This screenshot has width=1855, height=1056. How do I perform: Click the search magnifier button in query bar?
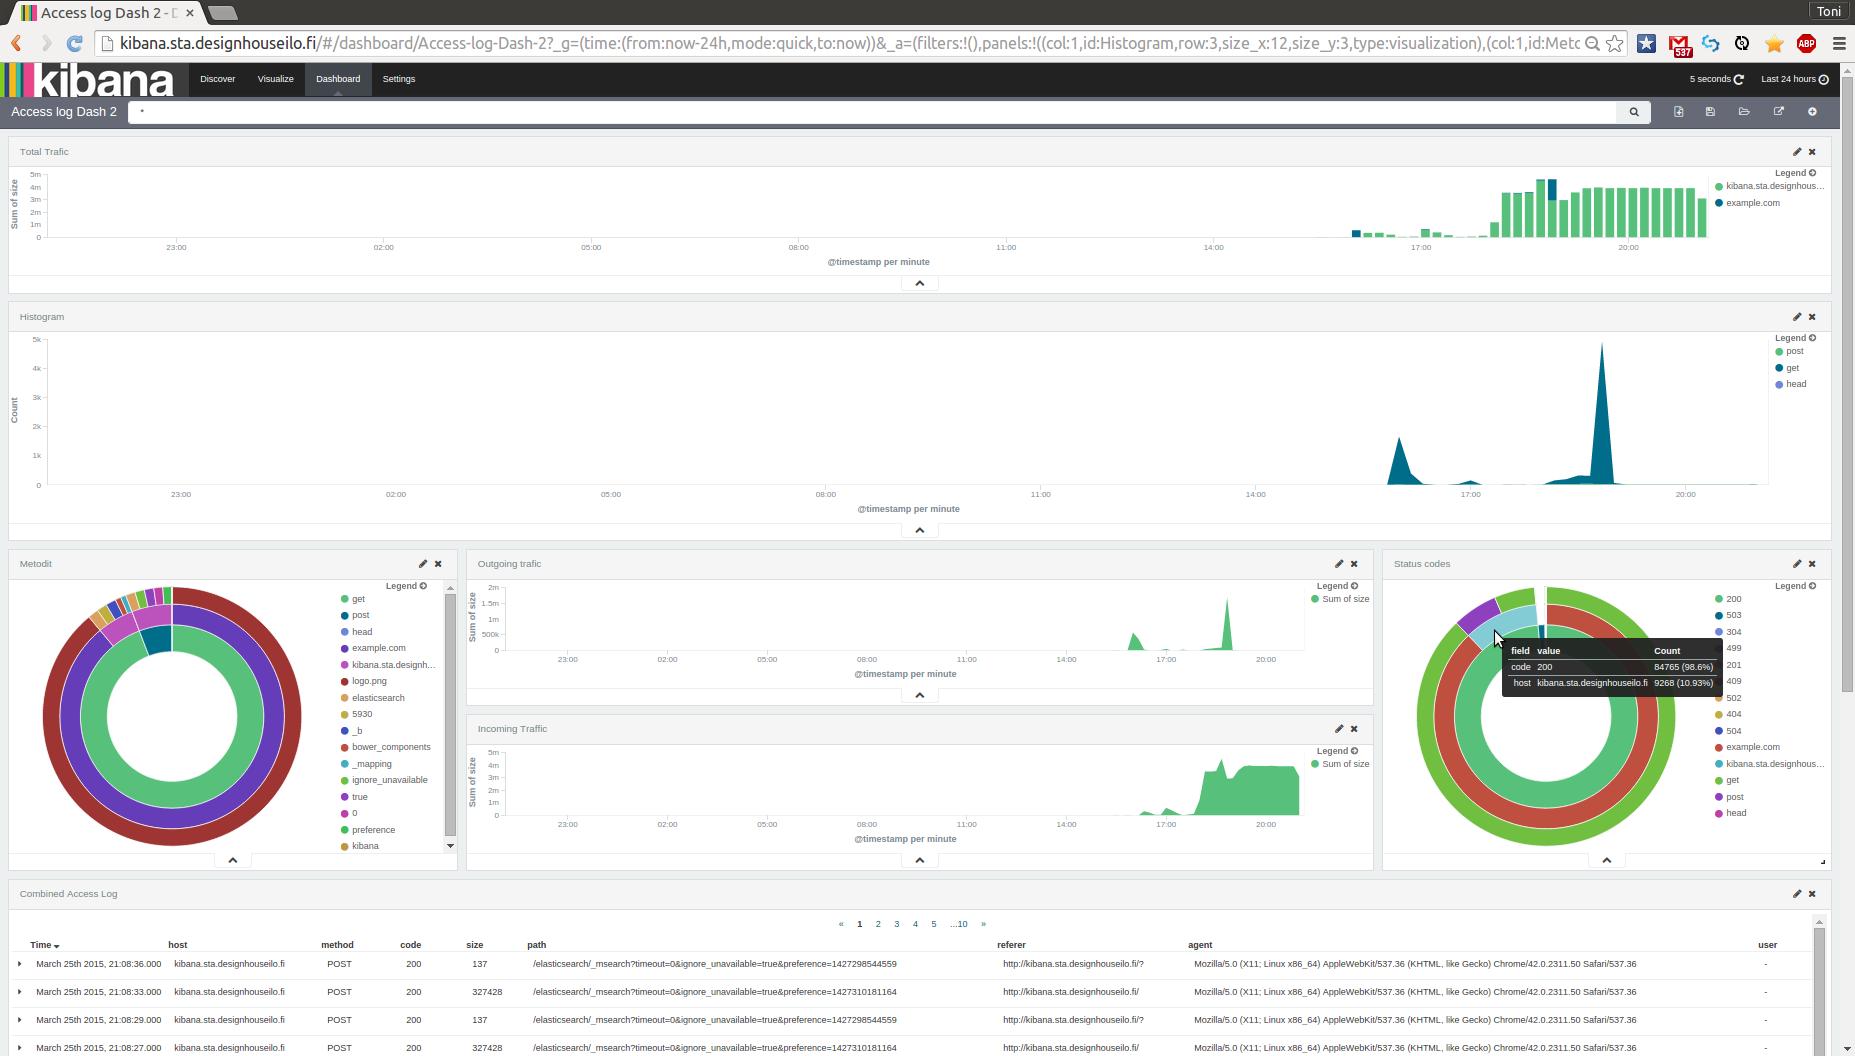(x=1634, y=112)
